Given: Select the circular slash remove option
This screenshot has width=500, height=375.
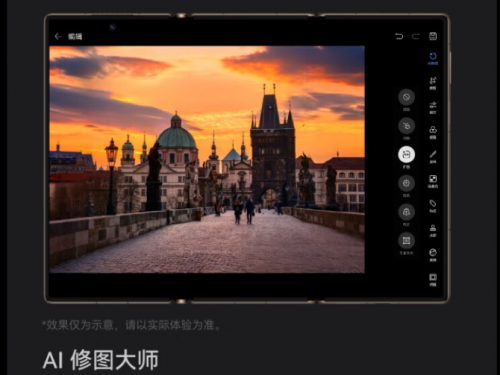Looking at the screenshot, I should 406,97.
